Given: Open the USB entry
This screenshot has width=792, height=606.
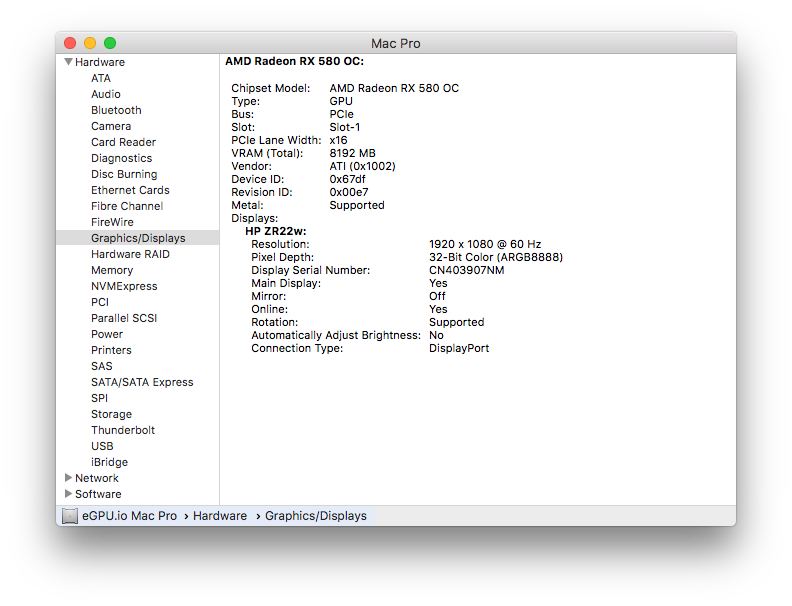Looking at the screenshot, I should [102, 446].
